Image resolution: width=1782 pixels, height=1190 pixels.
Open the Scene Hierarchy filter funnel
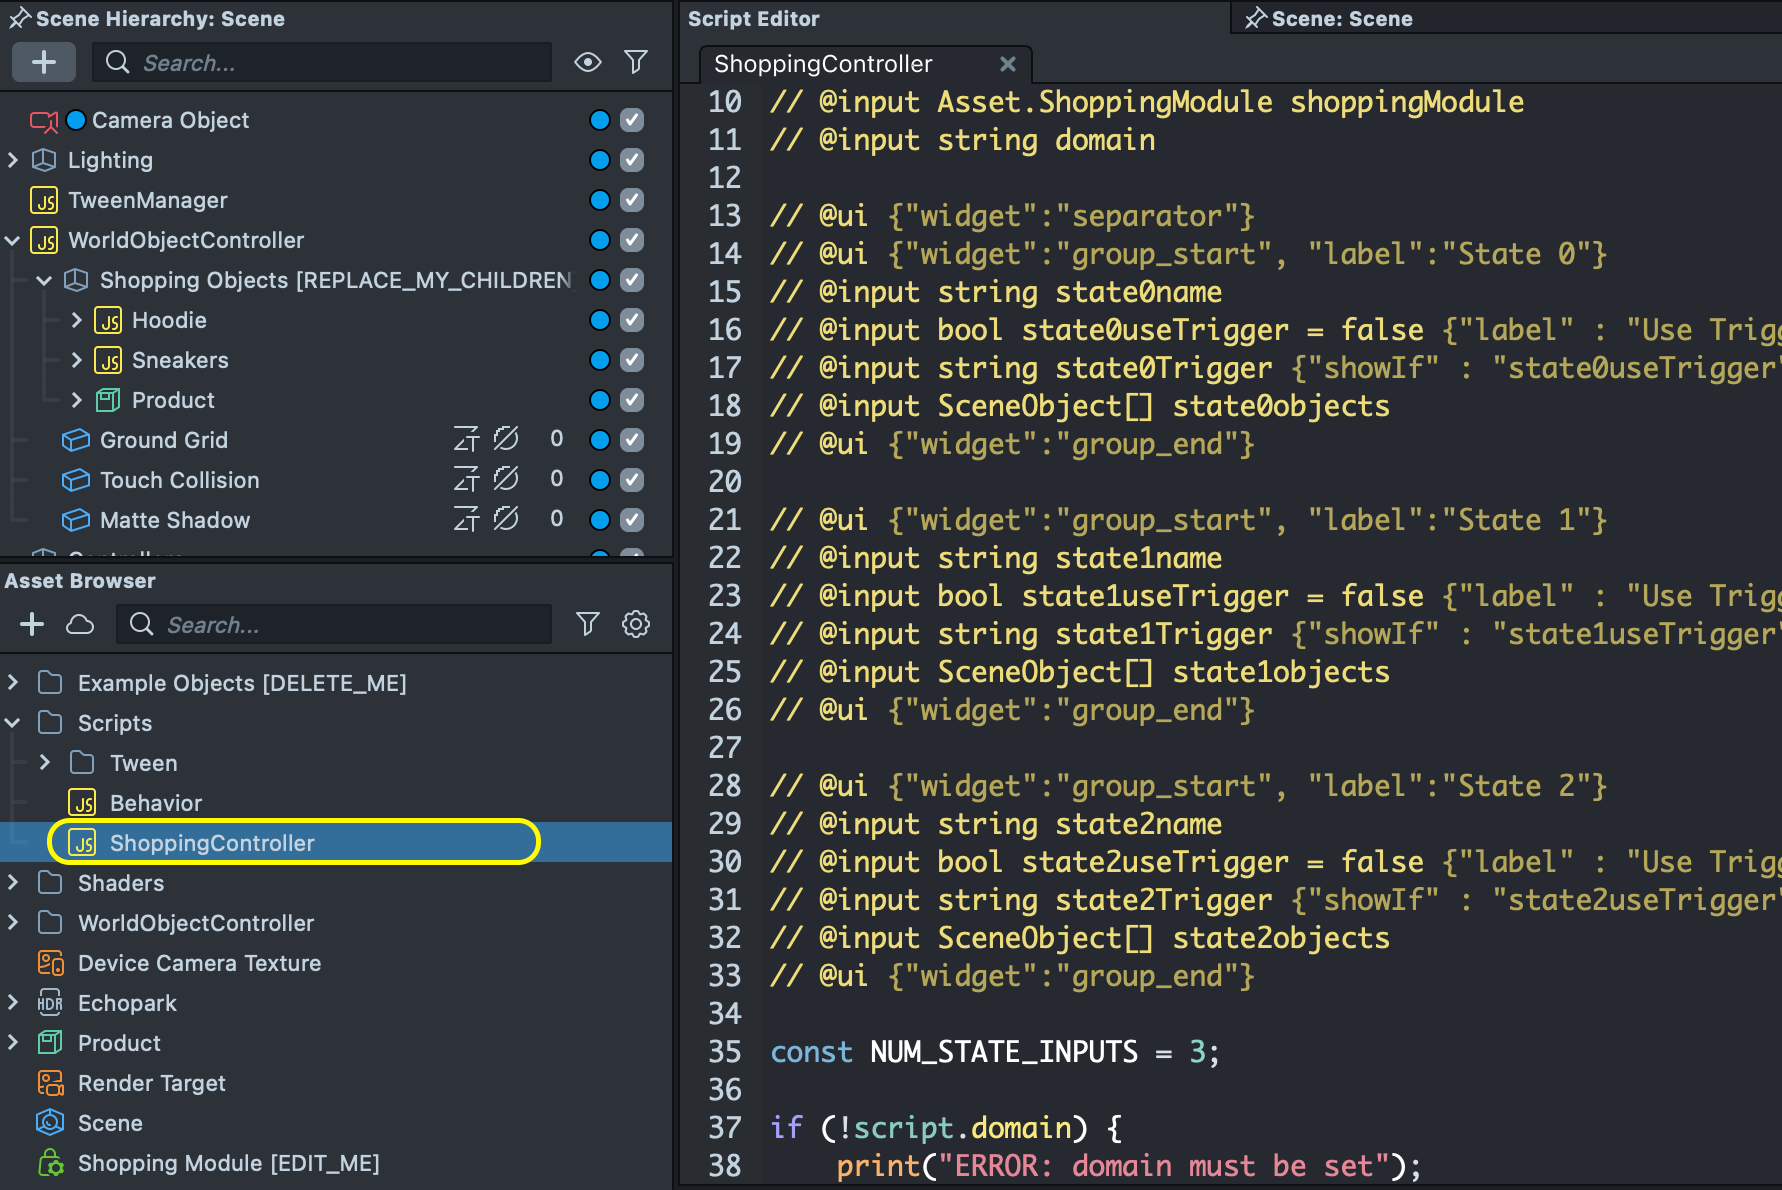pyautogui.click(x=636, y=62)
